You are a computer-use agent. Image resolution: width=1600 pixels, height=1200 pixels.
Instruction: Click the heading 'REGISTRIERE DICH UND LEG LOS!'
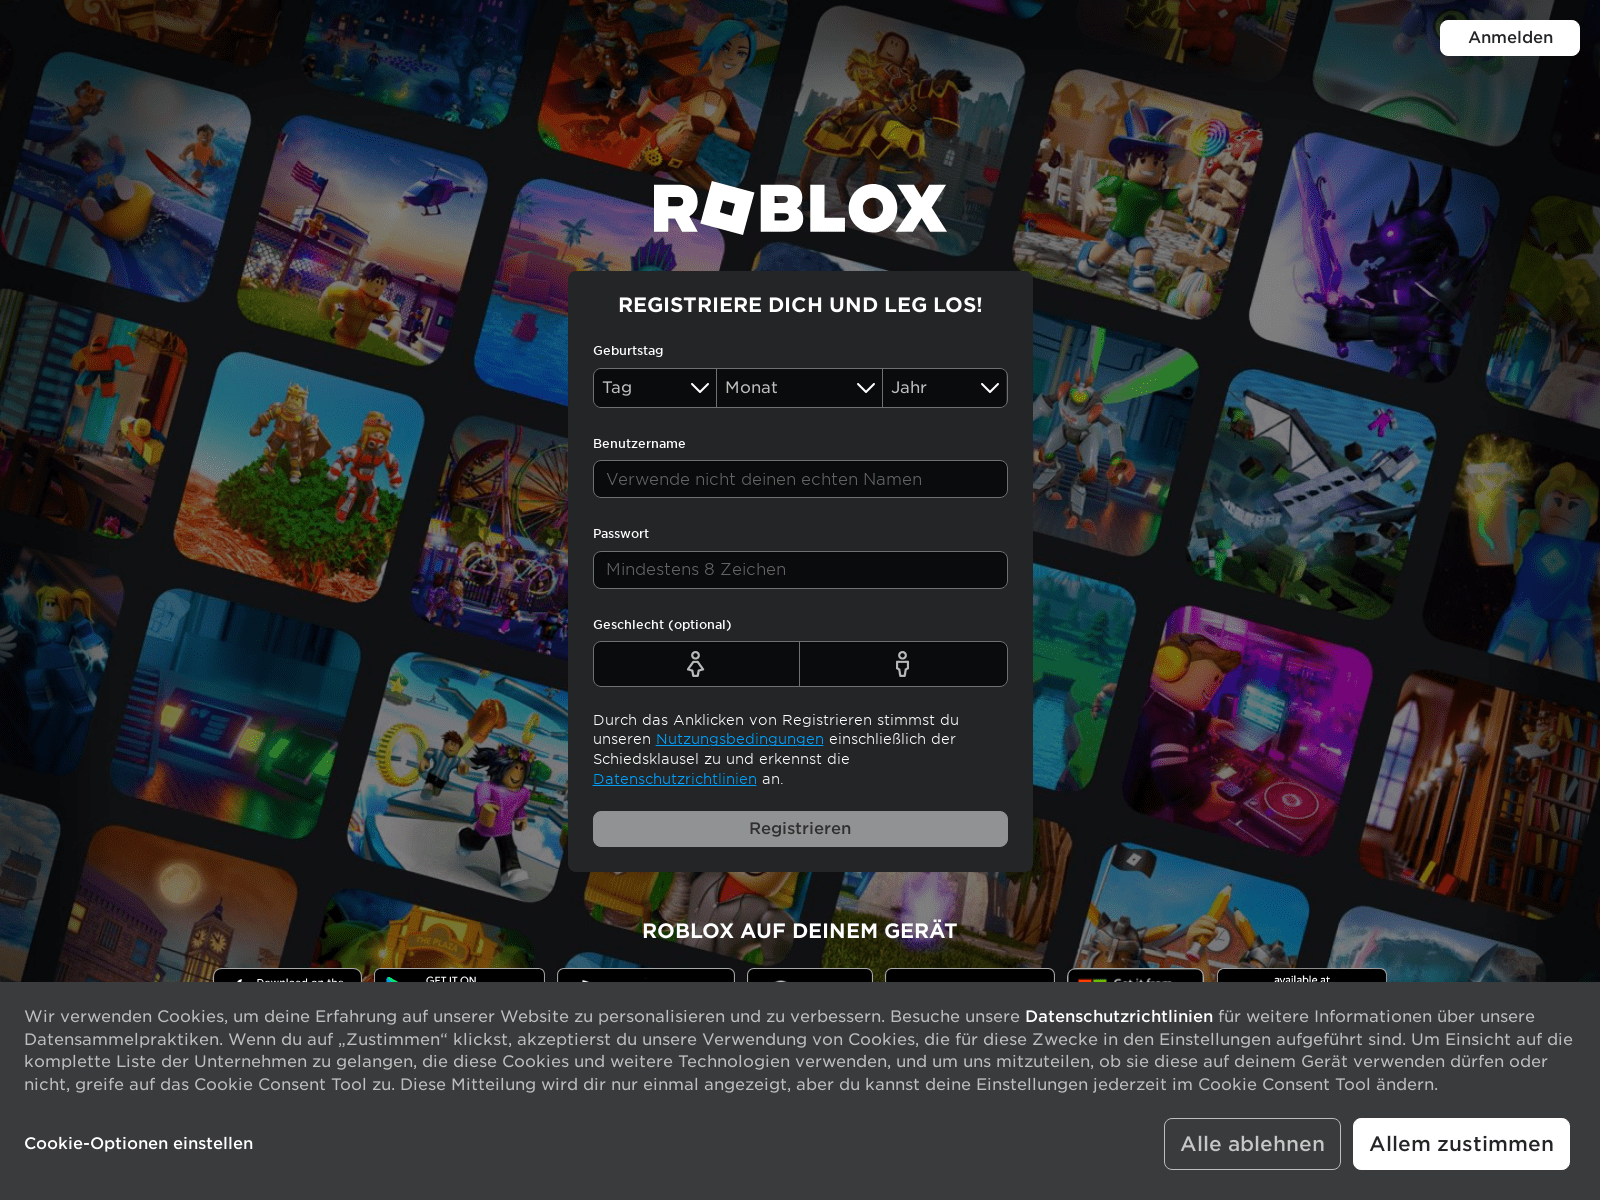(800, 305)
